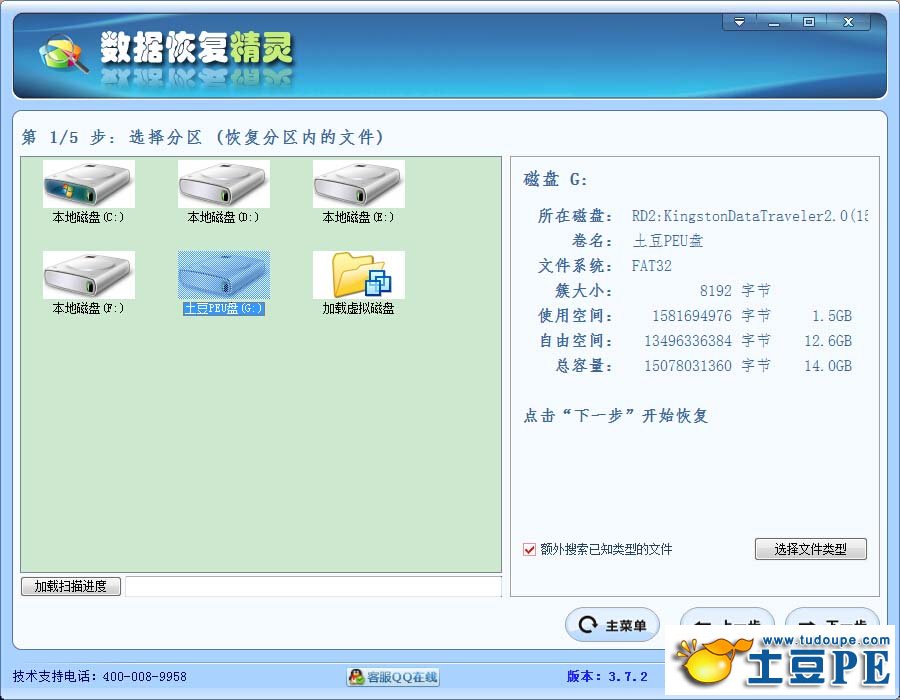Click the 数据恢复精灵 app logo
The image size is (900, 700).
[x=64, y=54]
